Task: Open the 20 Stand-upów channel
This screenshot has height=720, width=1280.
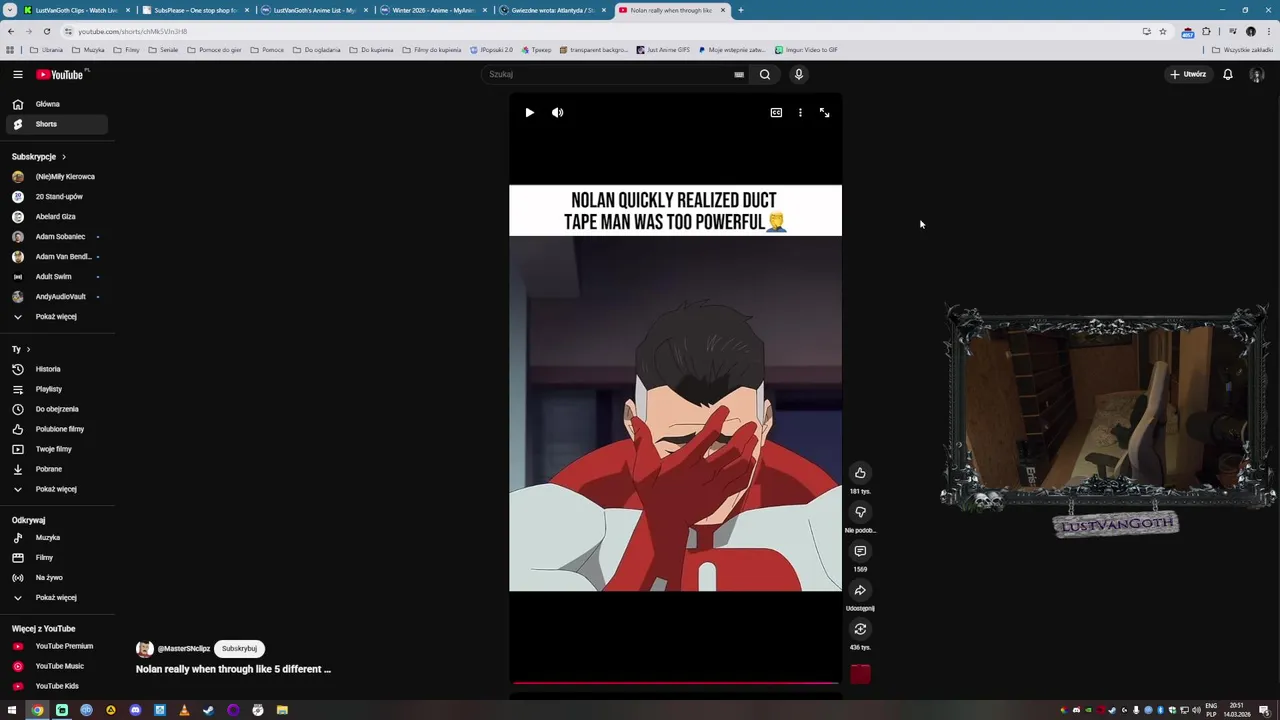Action: tap(56, 197)
